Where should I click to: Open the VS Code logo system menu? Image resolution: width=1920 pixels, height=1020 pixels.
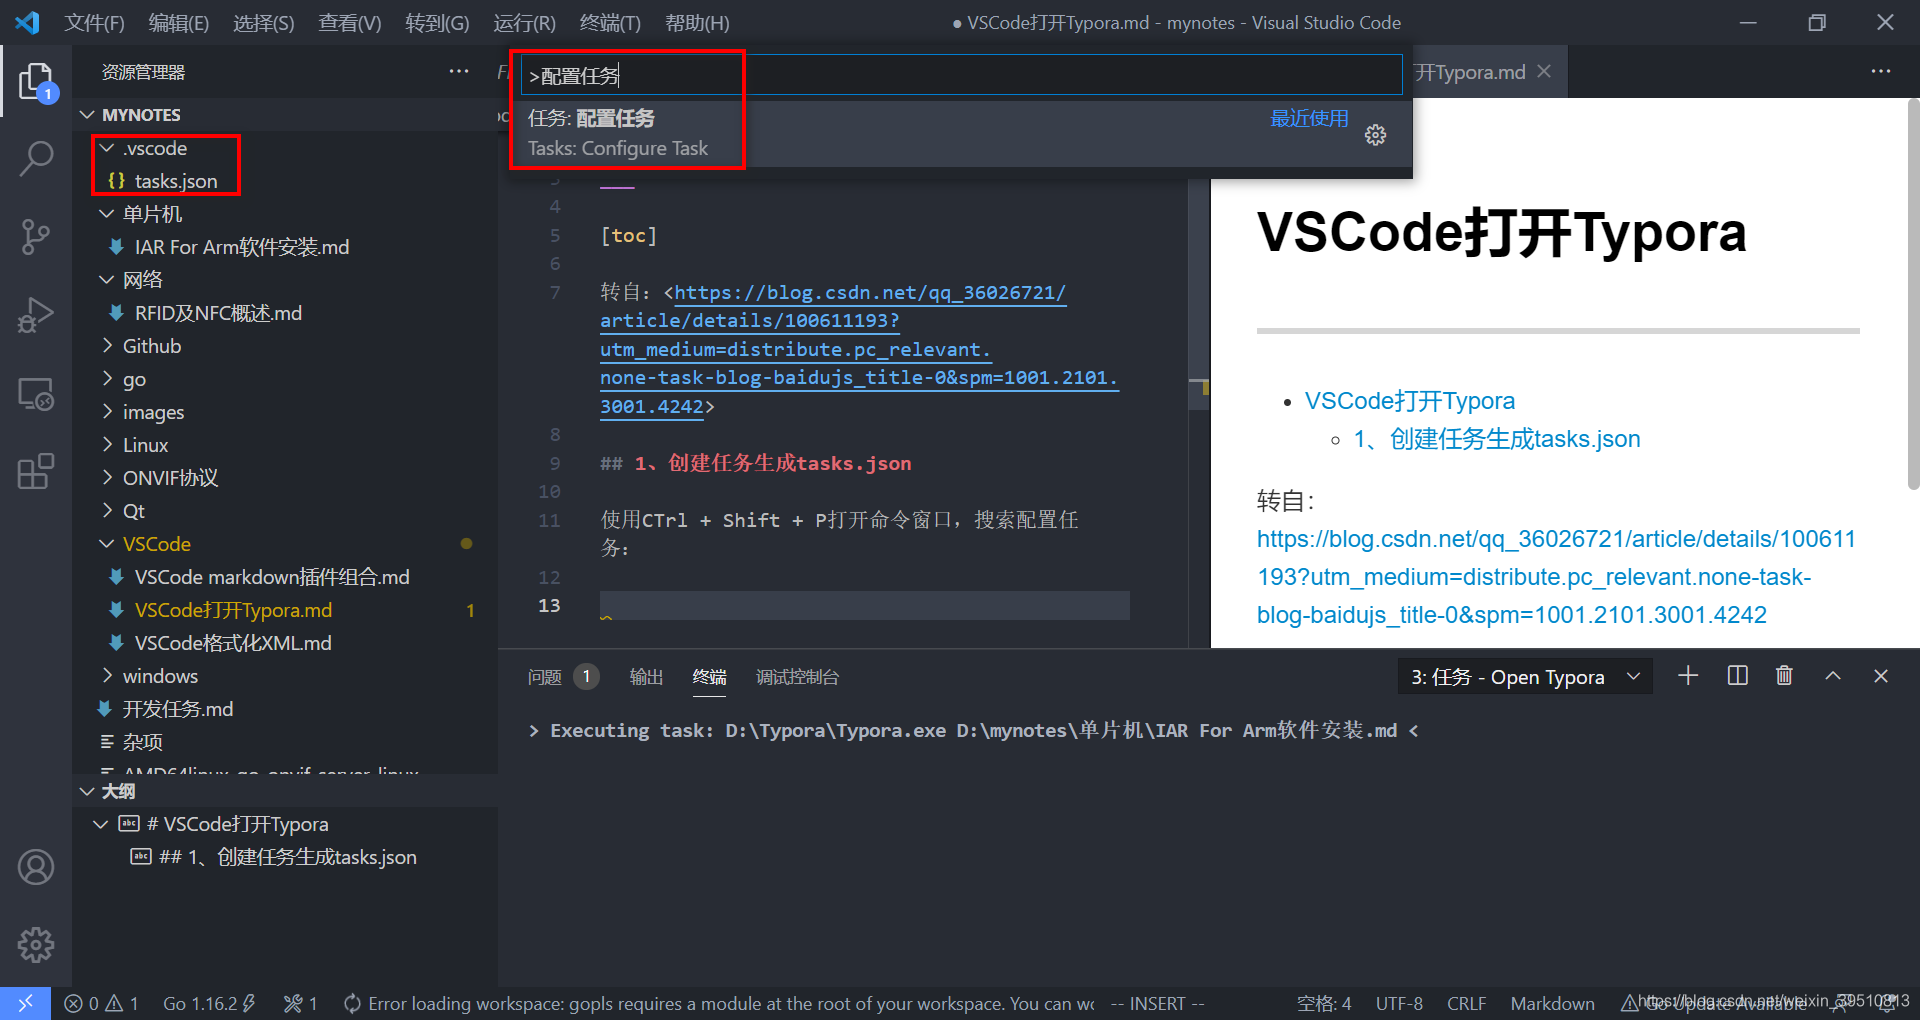pyautogui.click(x=28, y=22)
